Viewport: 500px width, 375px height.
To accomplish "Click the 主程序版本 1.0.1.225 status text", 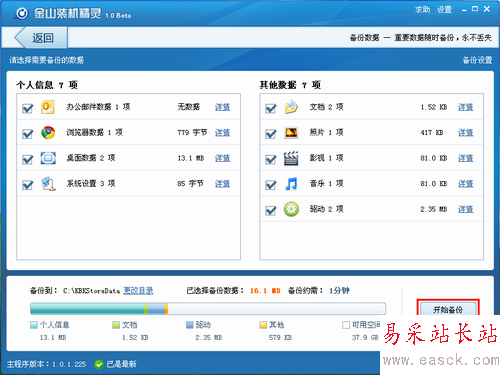I will pos(46,364).
